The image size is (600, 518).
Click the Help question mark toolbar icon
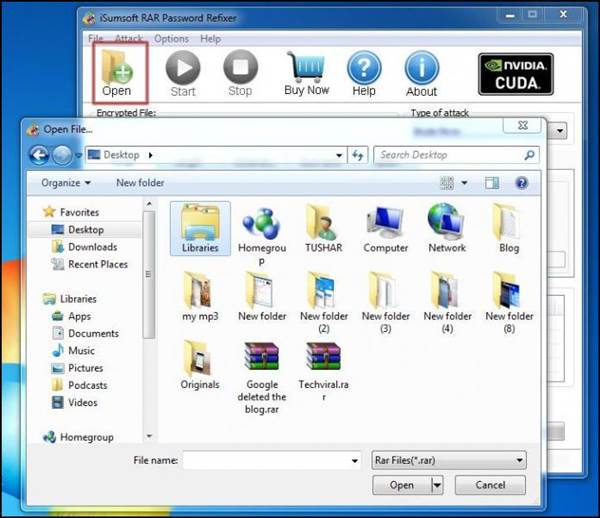[364, 68]
